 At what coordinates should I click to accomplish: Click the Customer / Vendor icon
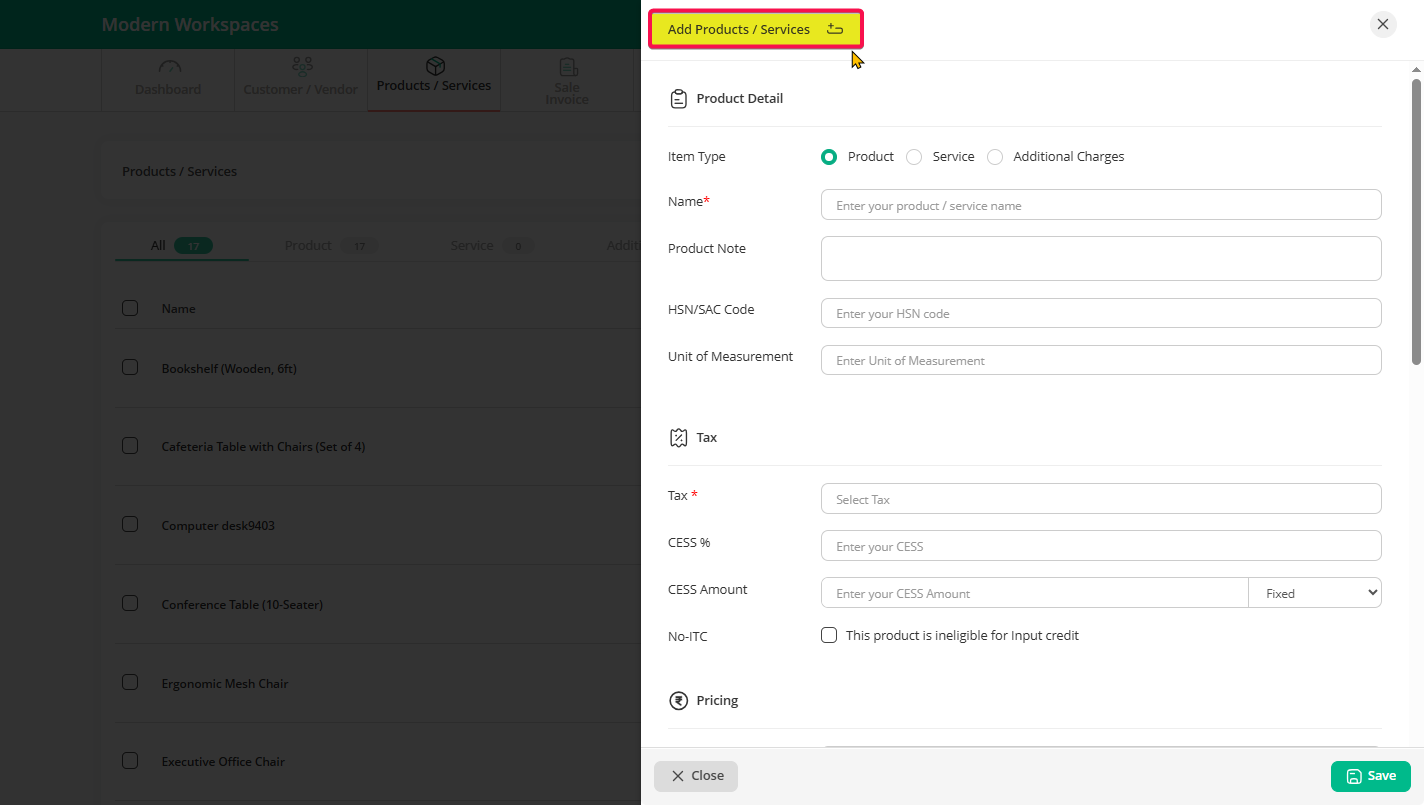[301, 67]
